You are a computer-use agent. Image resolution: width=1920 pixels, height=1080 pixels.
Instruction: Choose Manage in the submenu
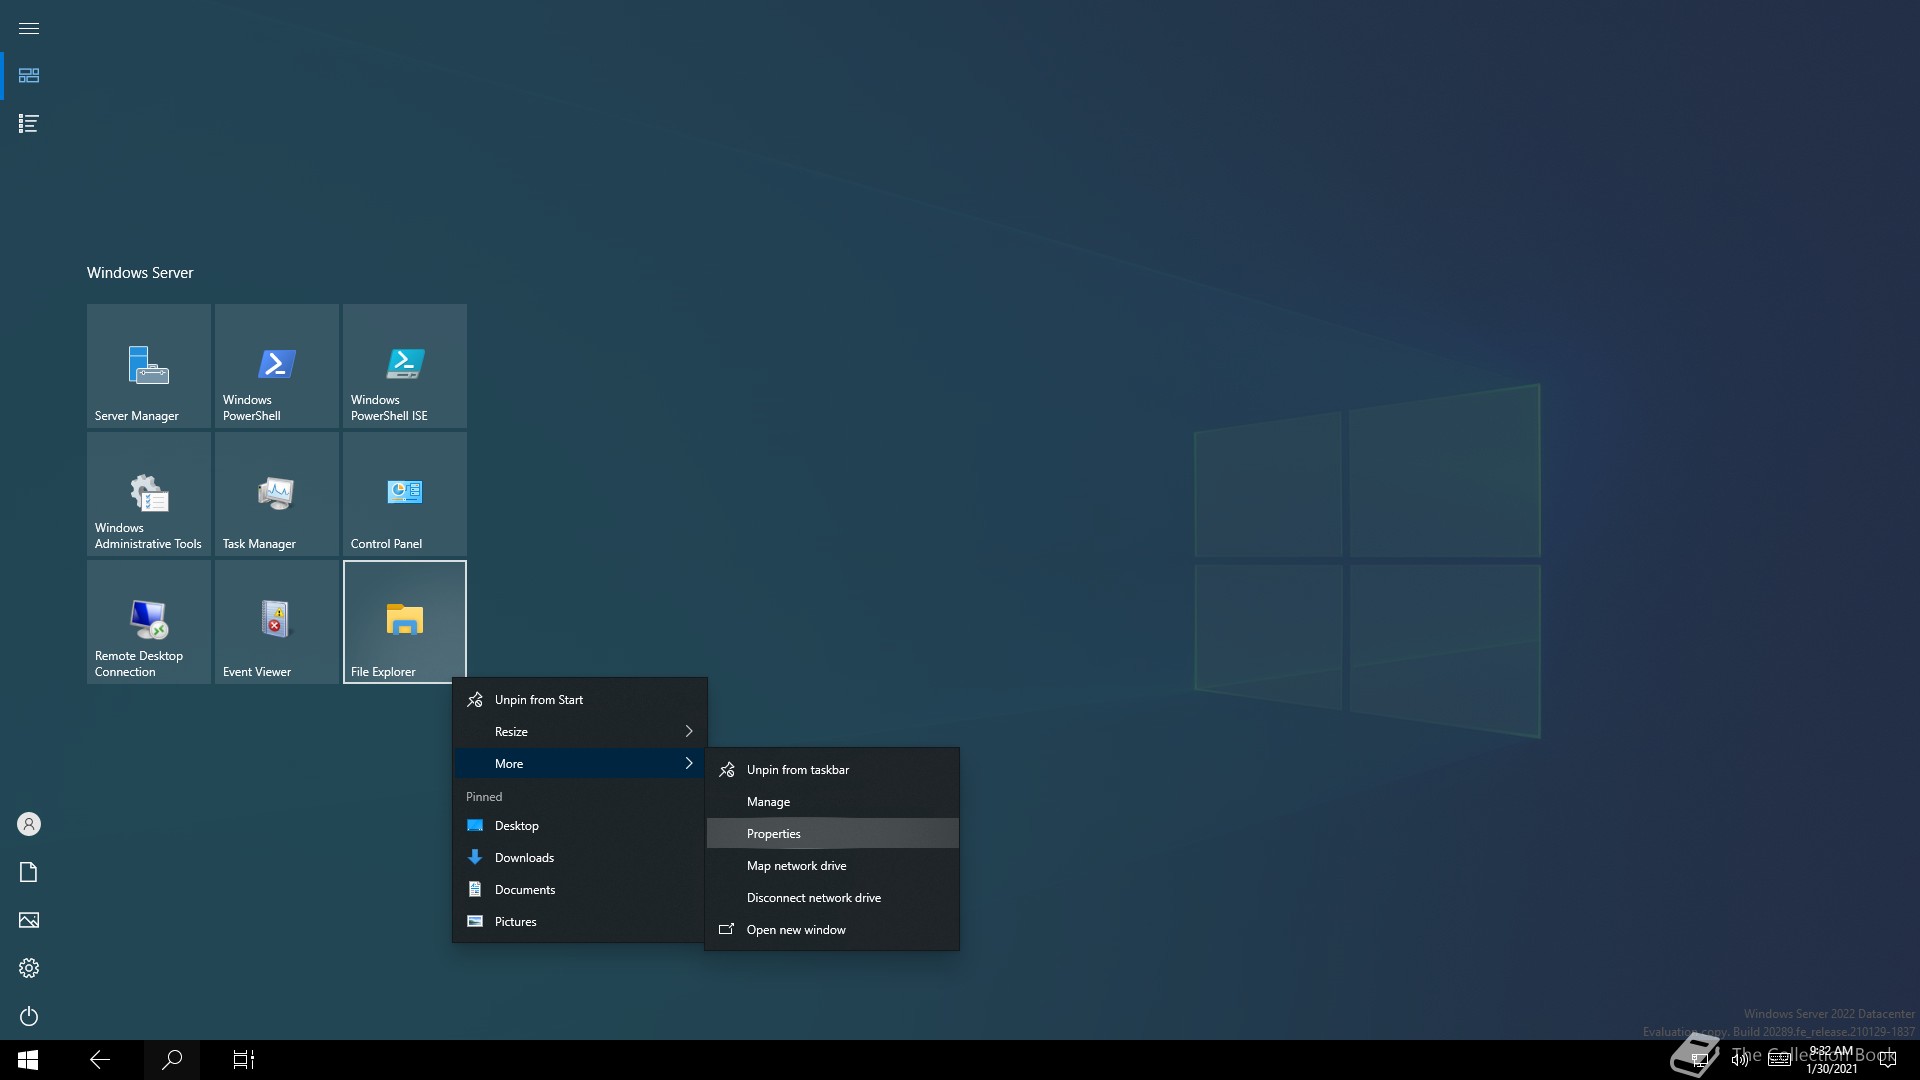coord(832,802)
